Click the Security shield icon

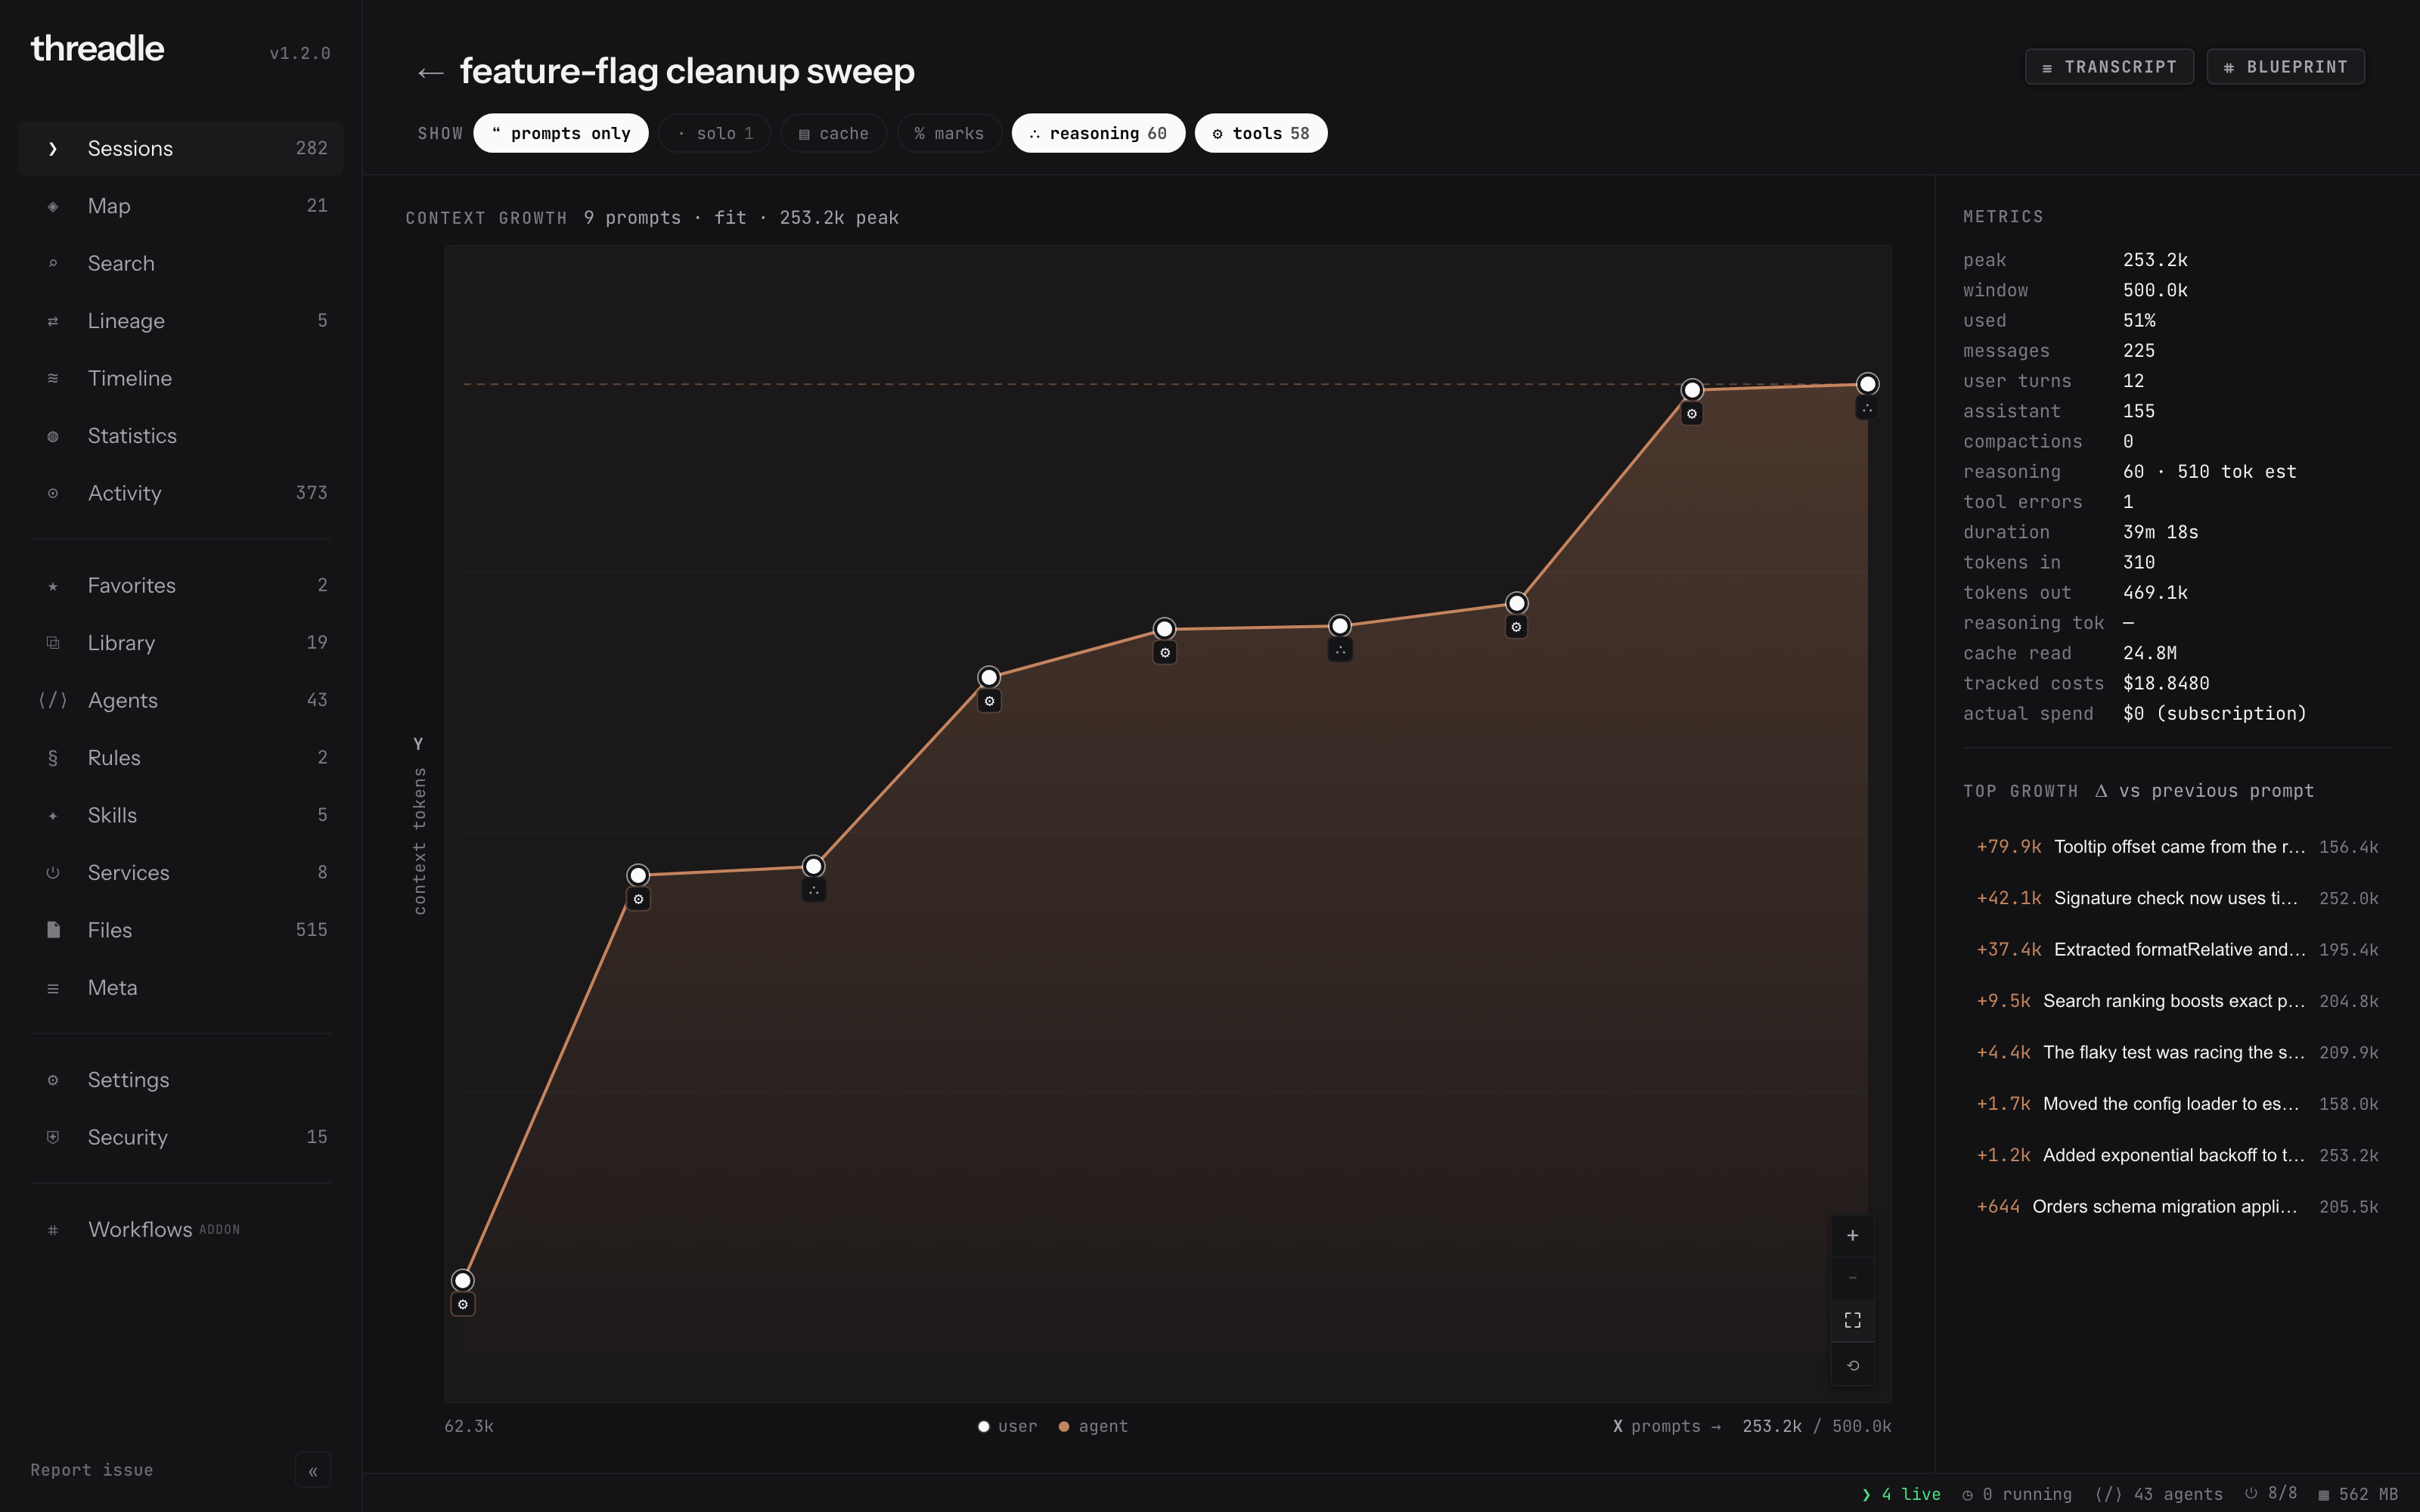(x=53, y=1137)
